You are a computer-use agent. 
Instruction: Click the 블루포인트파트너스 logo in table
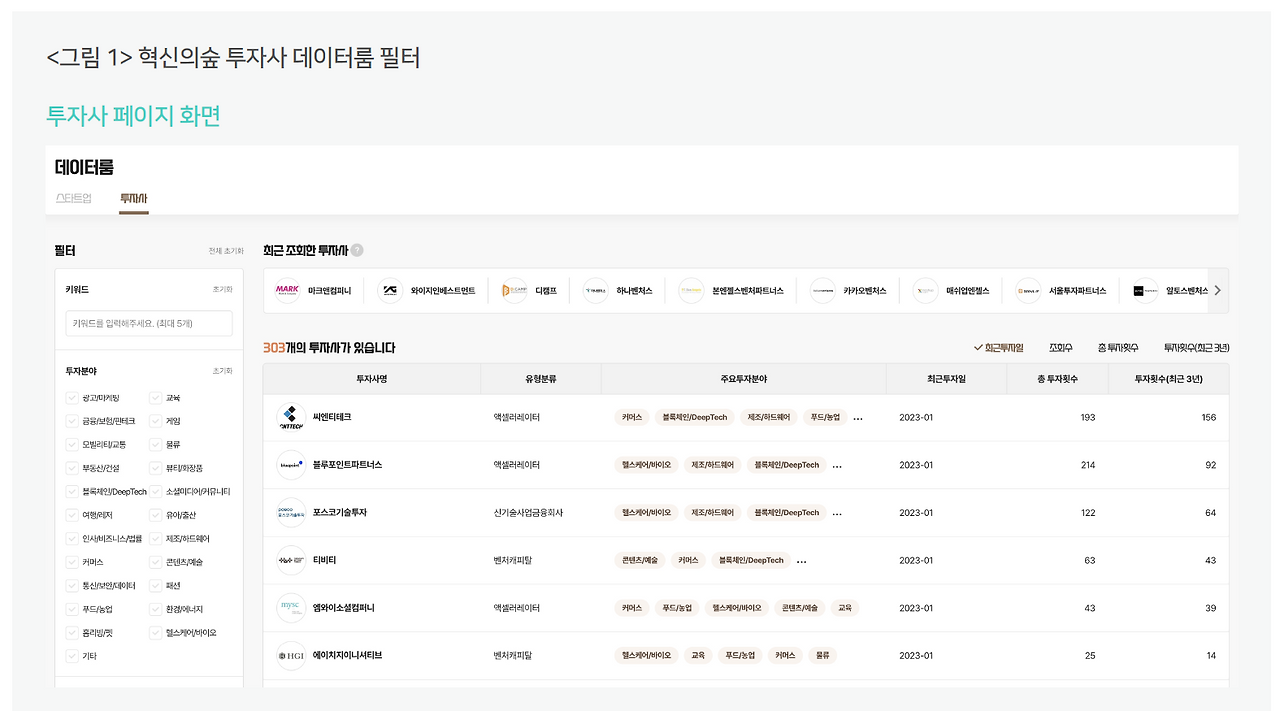coord(290,465)
